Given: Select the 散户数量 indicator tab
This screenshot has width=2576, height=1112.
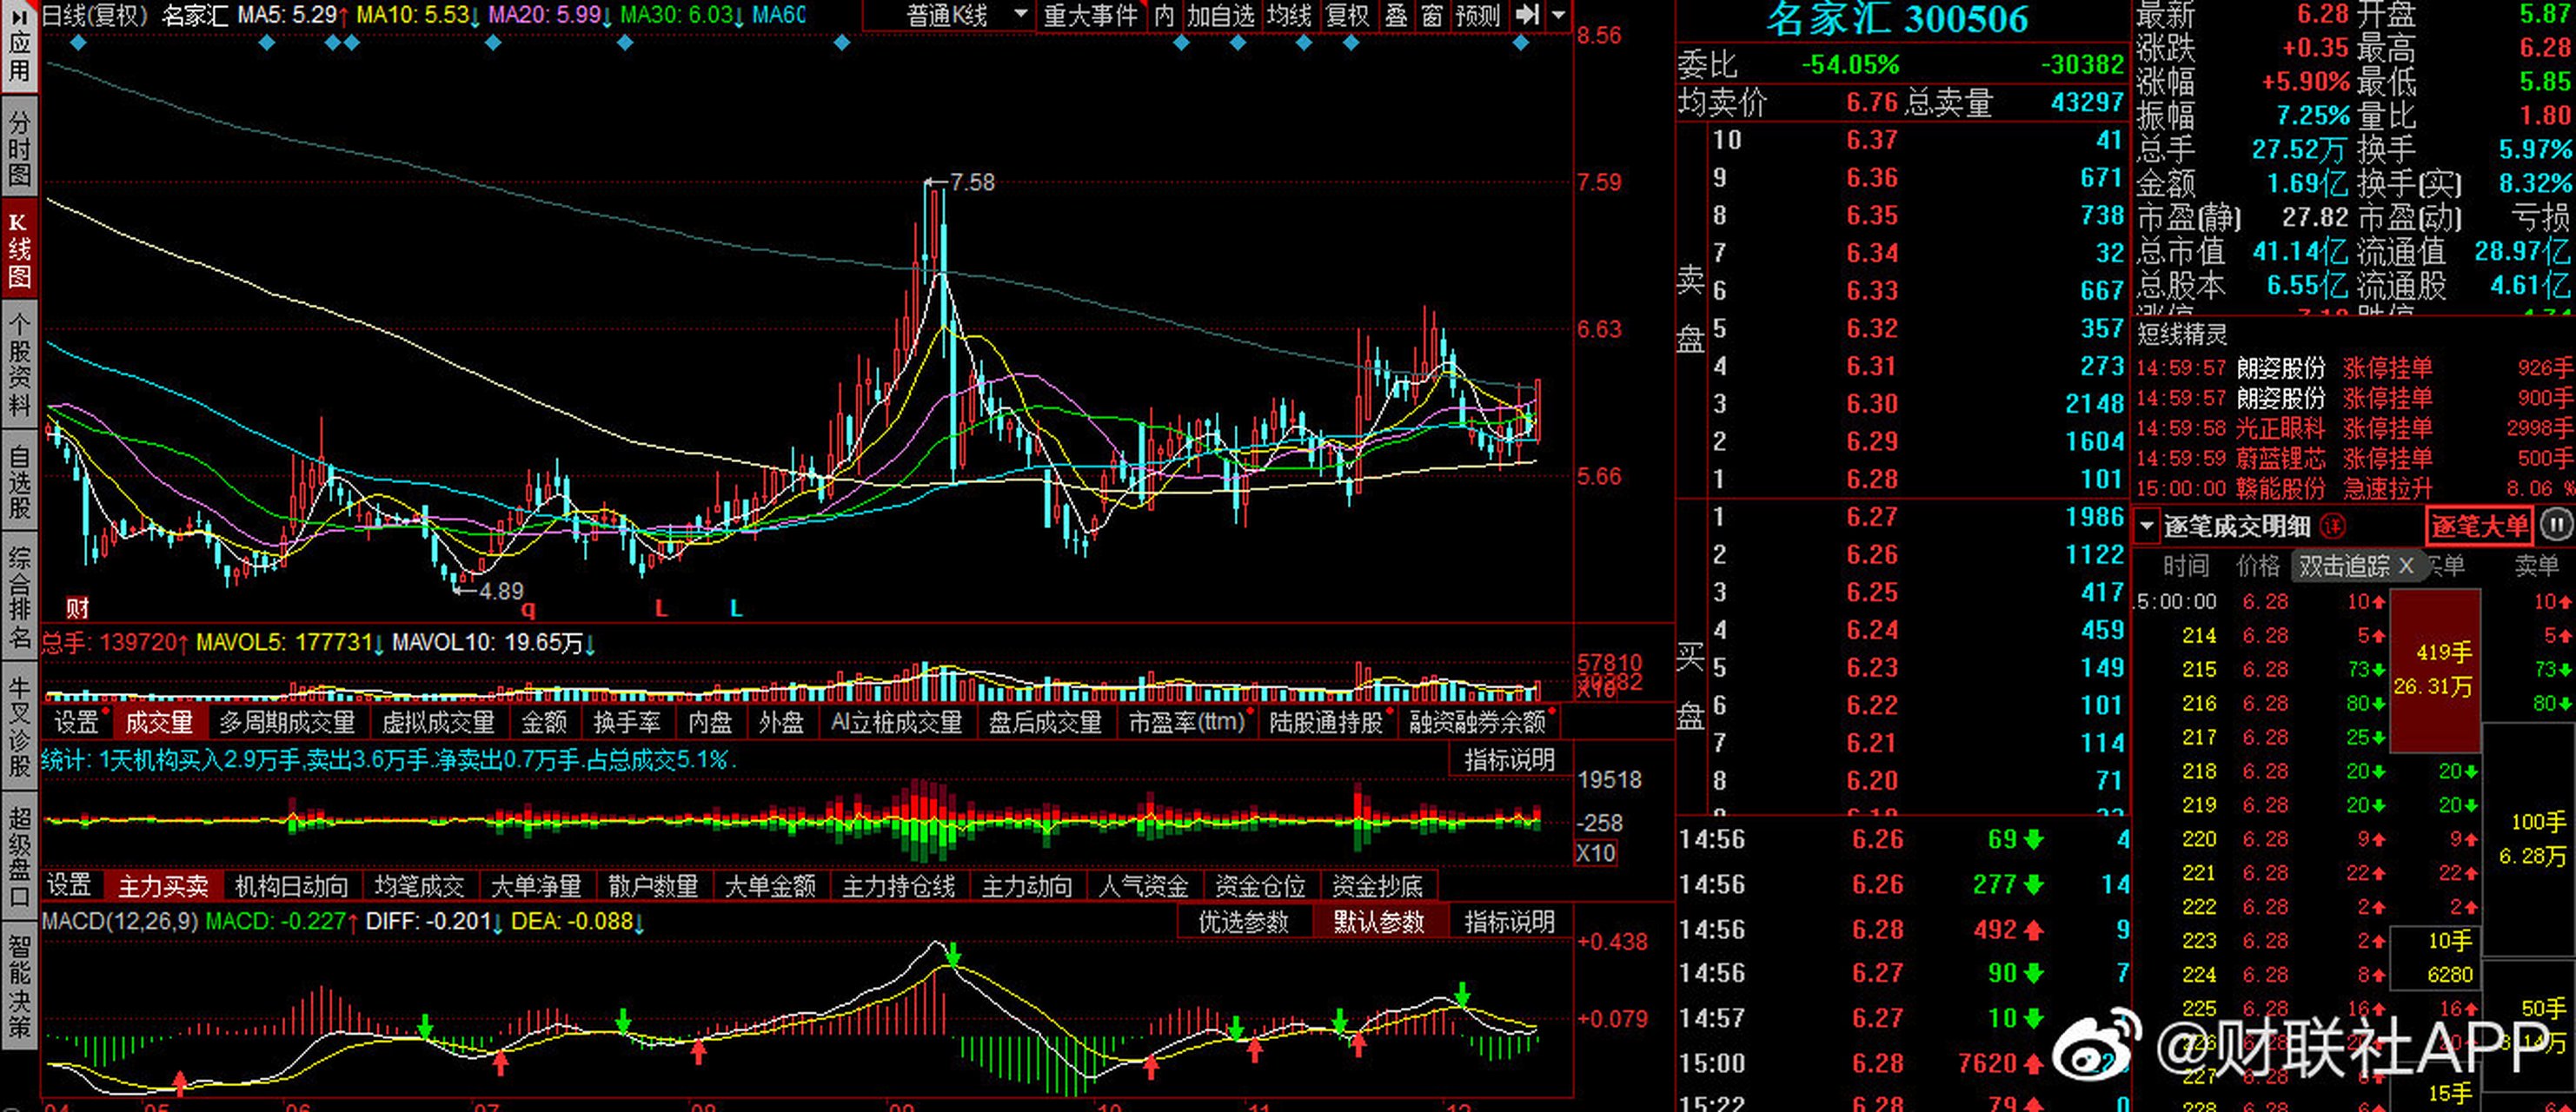Looking at the screenshot, I should pos(653,886).
